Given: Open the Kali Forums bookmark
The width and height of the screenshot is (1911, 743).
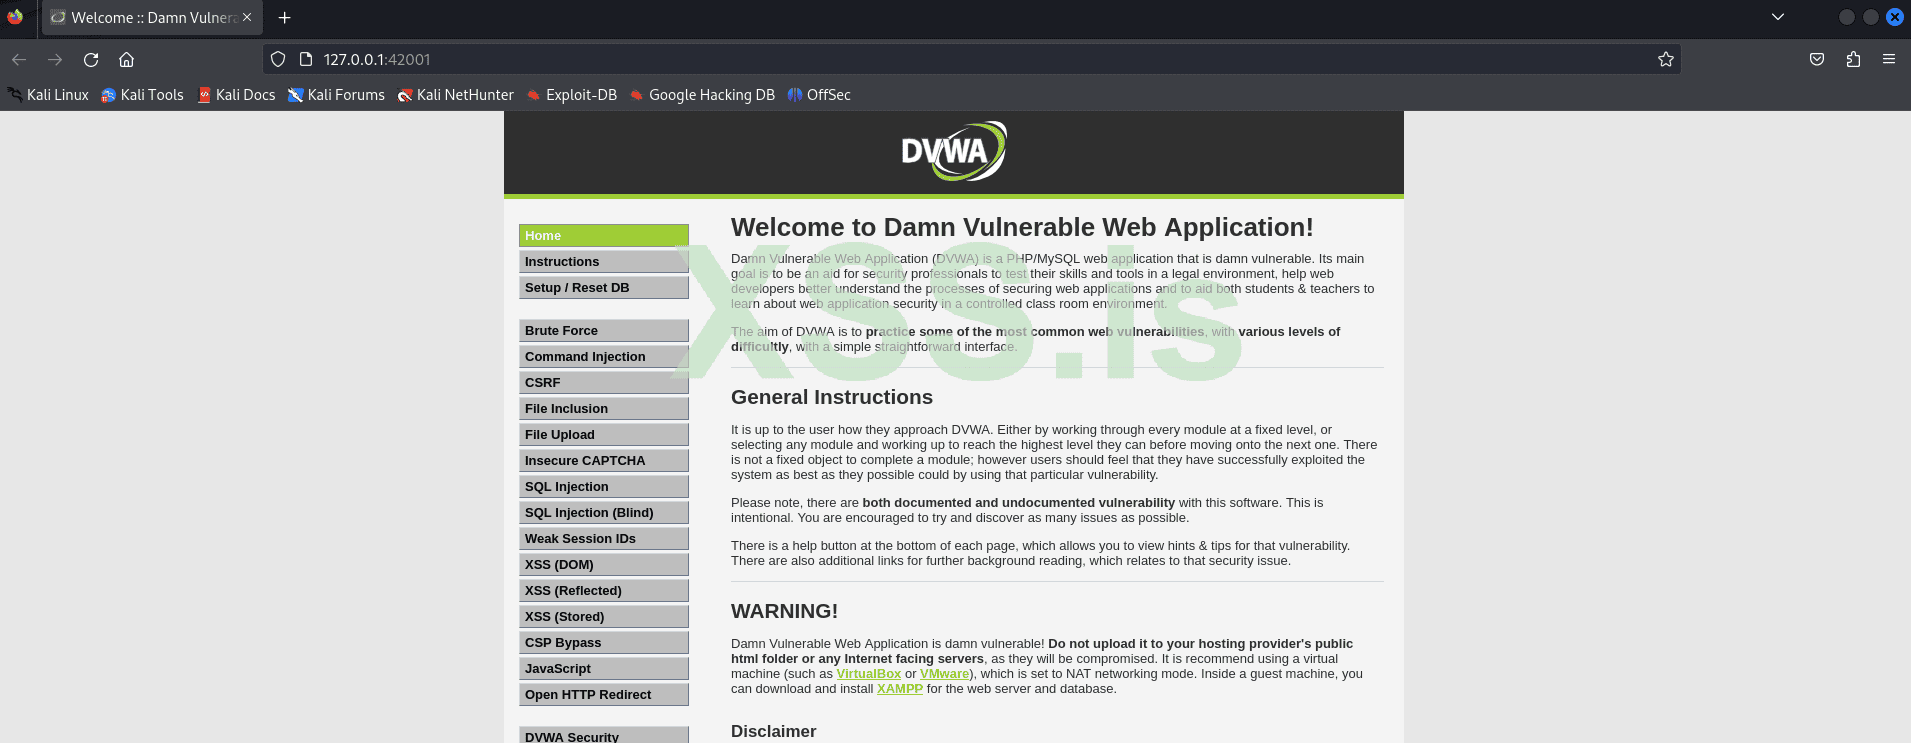Looking at the screenshot, I should tap(336, 95).
